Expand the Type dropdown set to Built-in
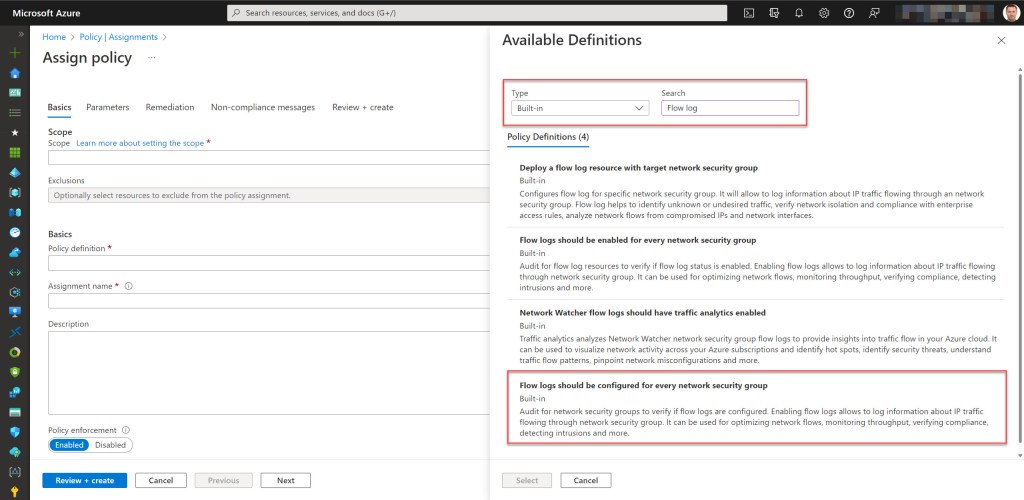Image resolution: width=1024 pixels, height=500 pixels. pos(578,108)
